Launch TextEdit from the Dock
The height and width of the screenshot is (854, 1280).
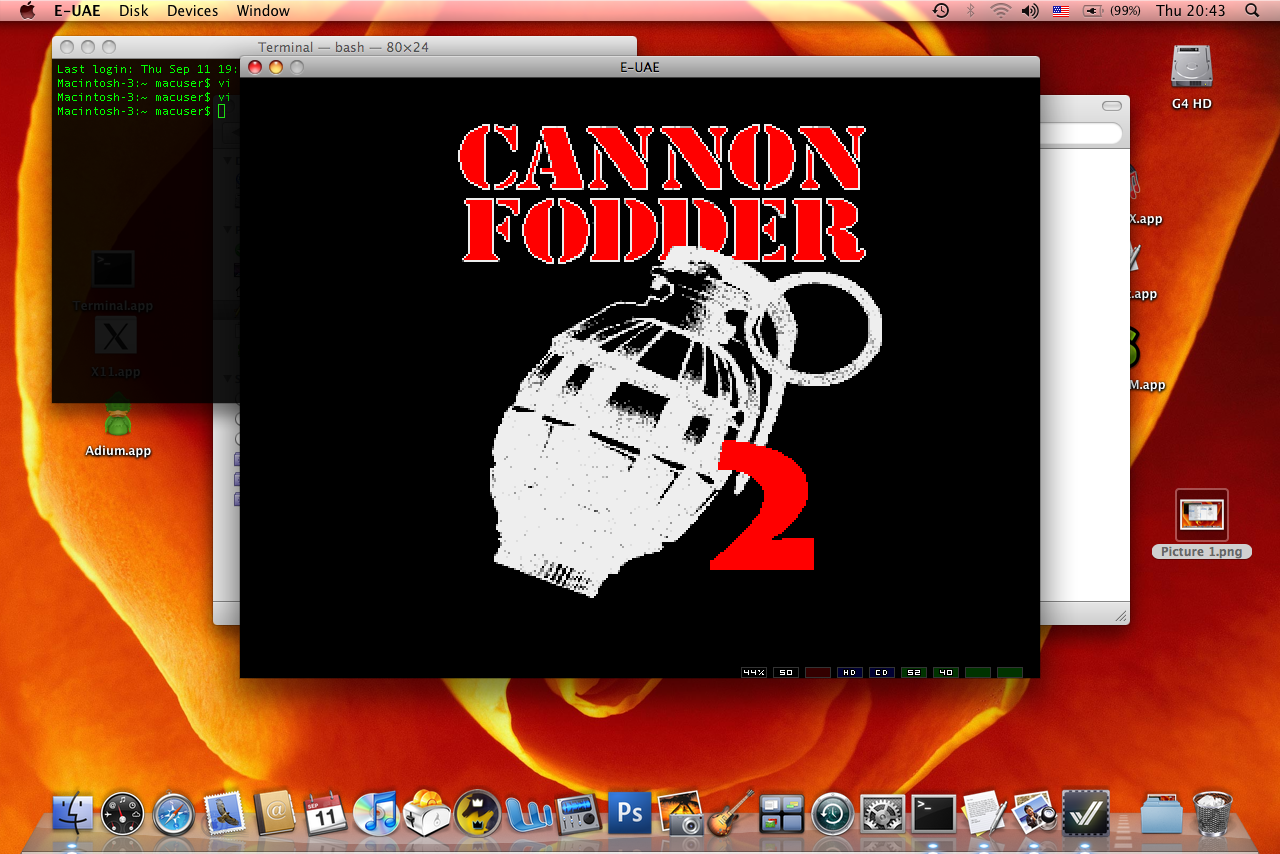[984, 814]
